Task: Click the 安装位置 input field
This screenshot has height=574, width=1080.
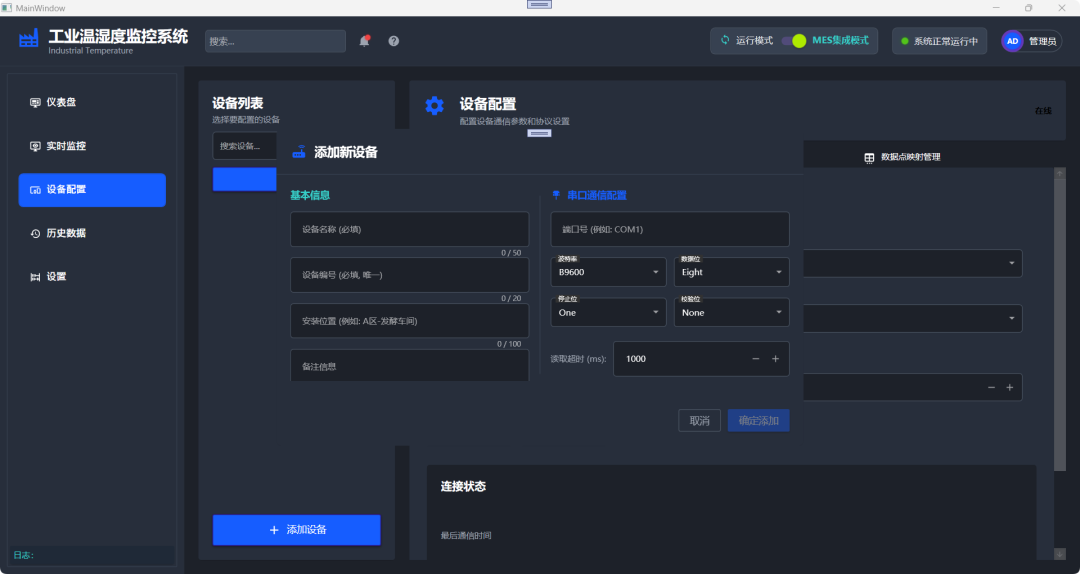Action: 409,321
